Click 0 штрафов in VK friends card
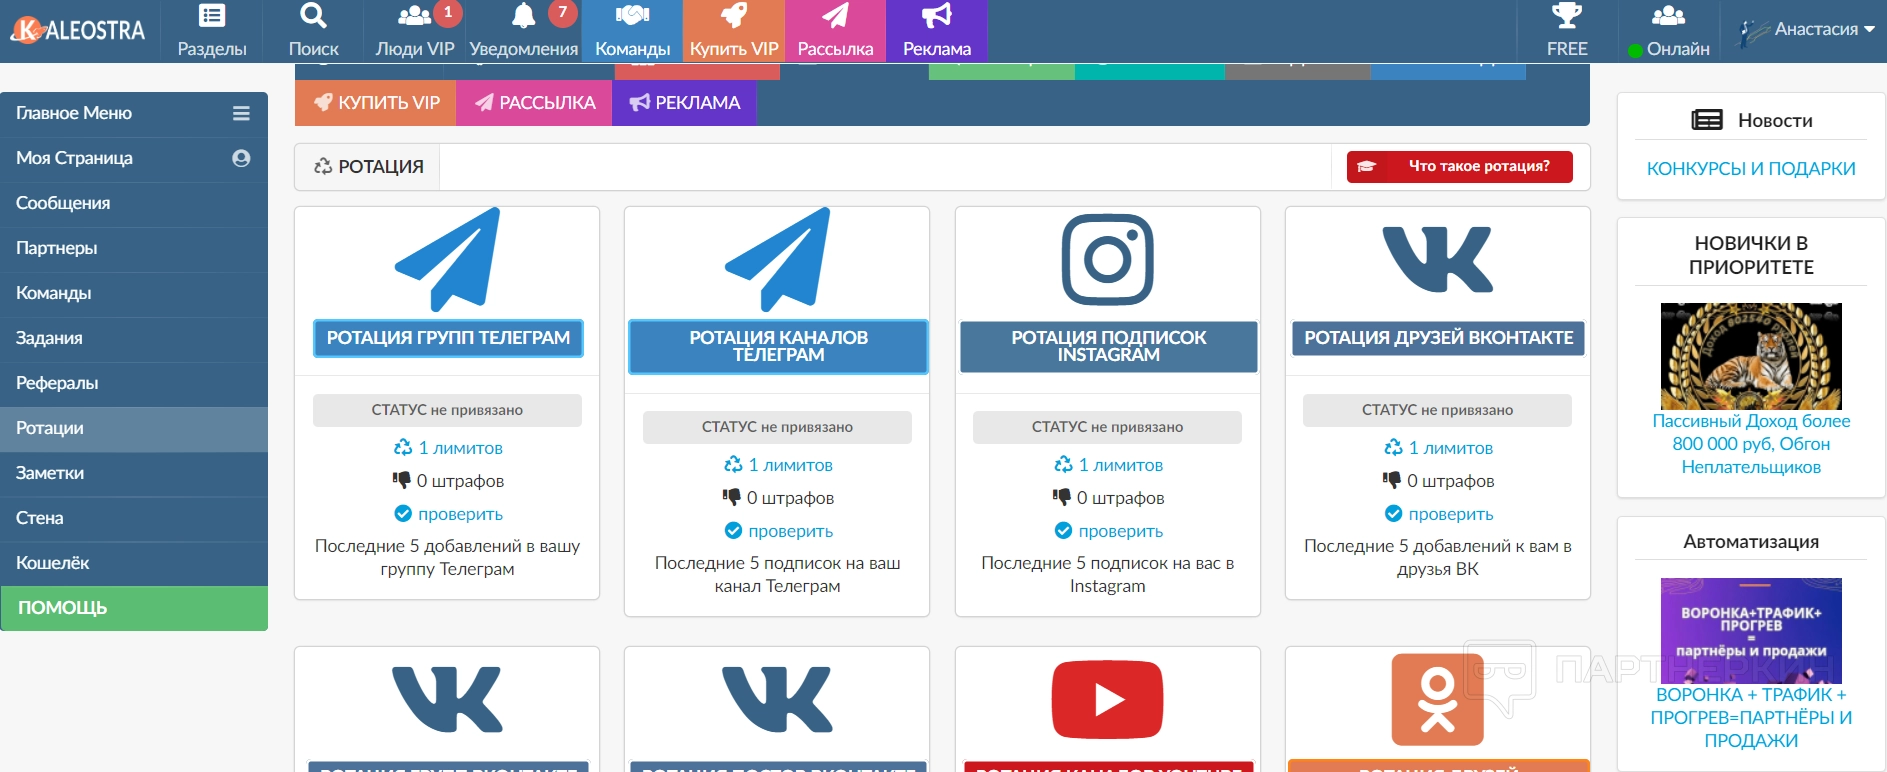Screen dimensions: 1887x772 [x=1438, y=481]
